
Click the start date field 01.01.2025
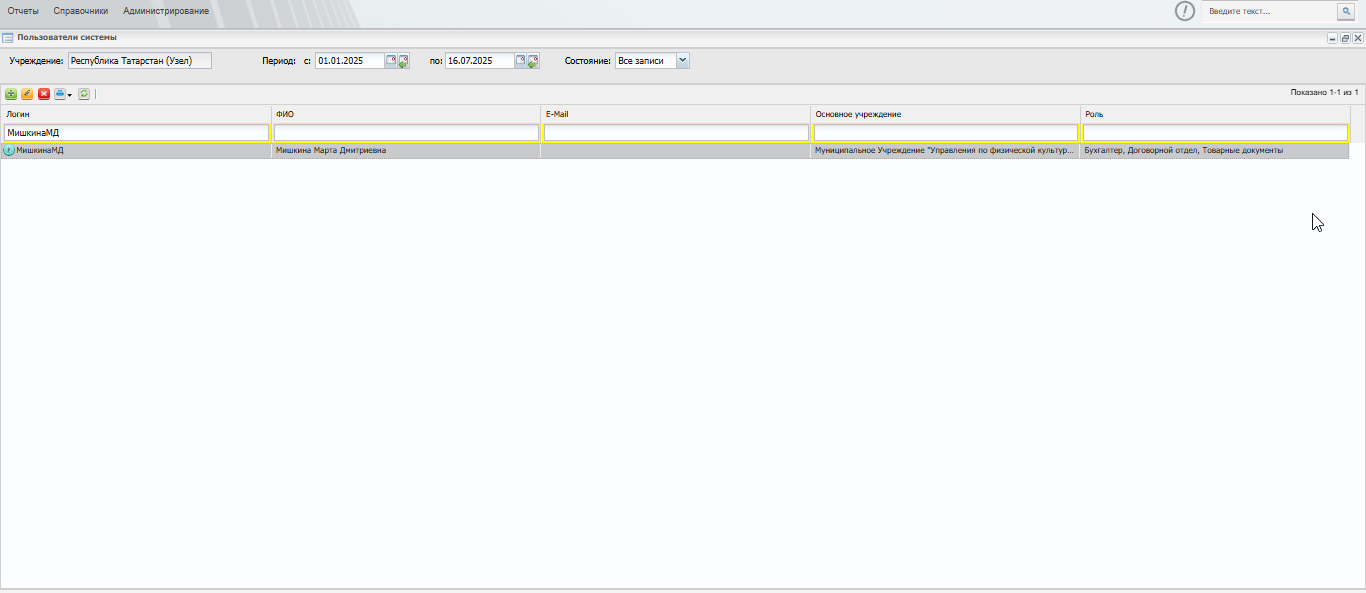[350, 60]
